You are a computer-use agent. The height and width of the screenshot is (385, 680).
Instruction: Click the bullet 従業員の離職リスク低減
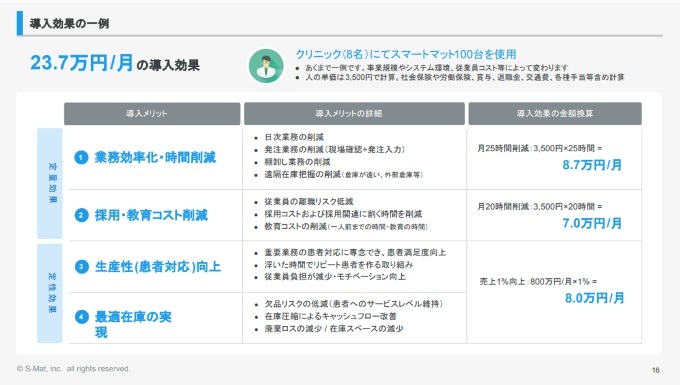pyautogui.click(x=309, y=202)
